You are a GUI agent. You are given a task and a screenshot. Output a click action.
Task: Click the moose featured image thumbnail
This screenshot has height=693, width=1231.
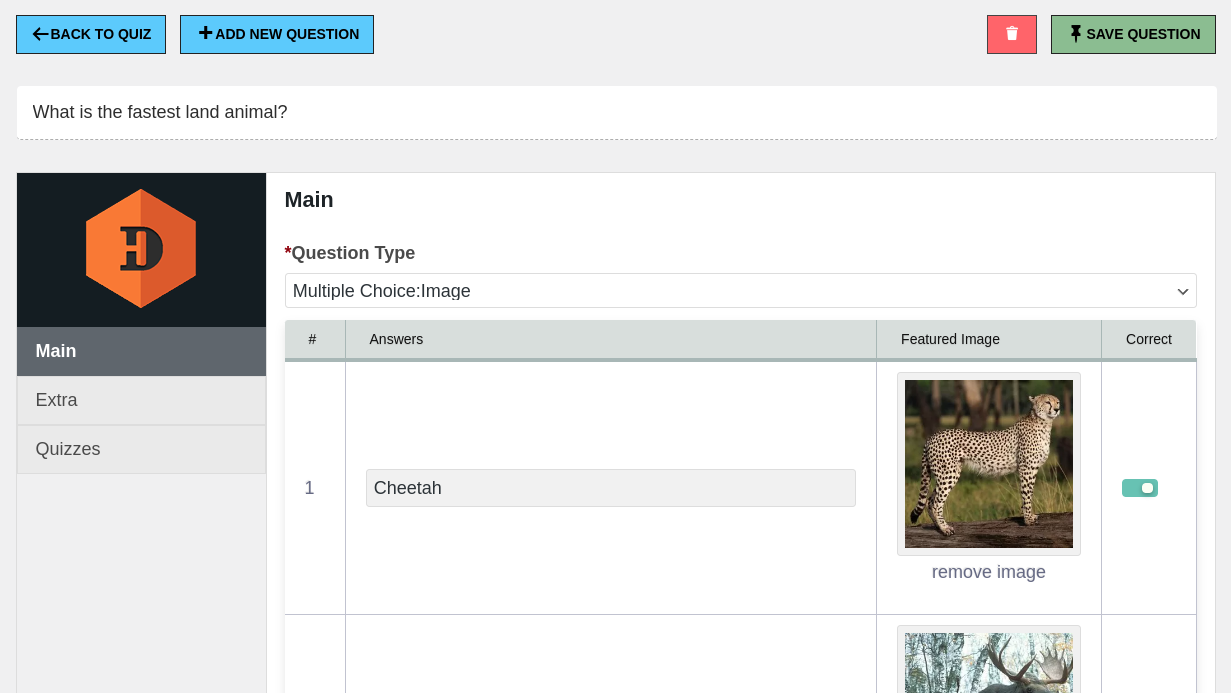(x=988, y=662)
